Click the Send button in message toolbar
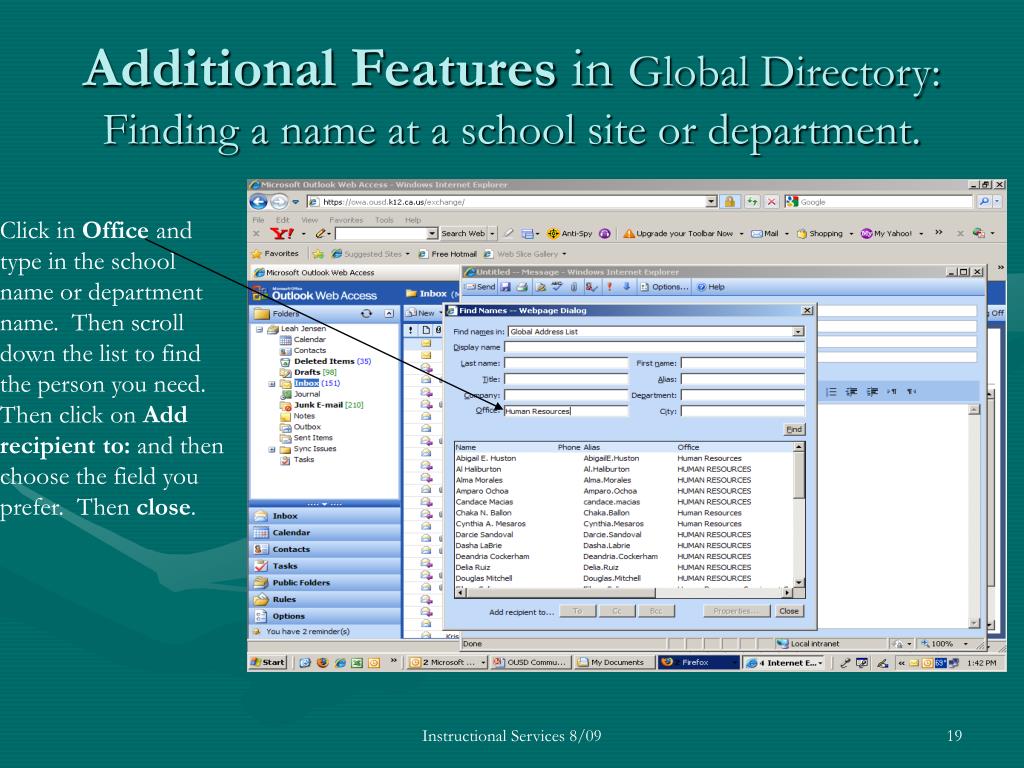 click(483, 288)
